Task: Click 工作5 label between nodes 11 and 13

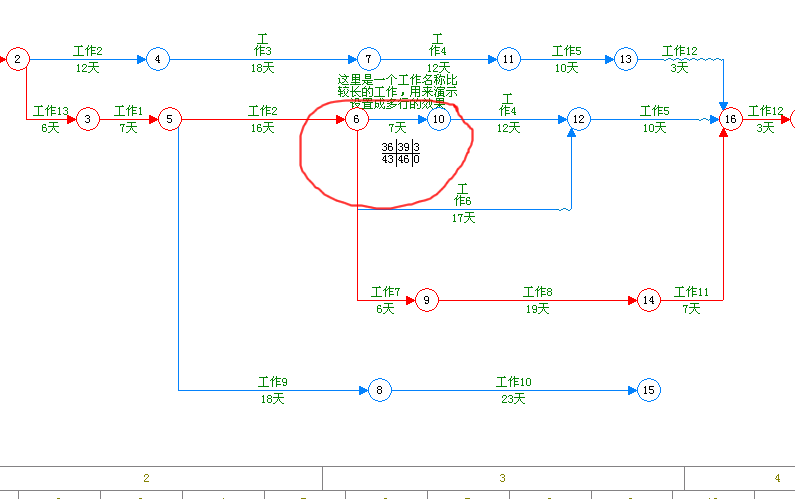Action: pos(567,51)
